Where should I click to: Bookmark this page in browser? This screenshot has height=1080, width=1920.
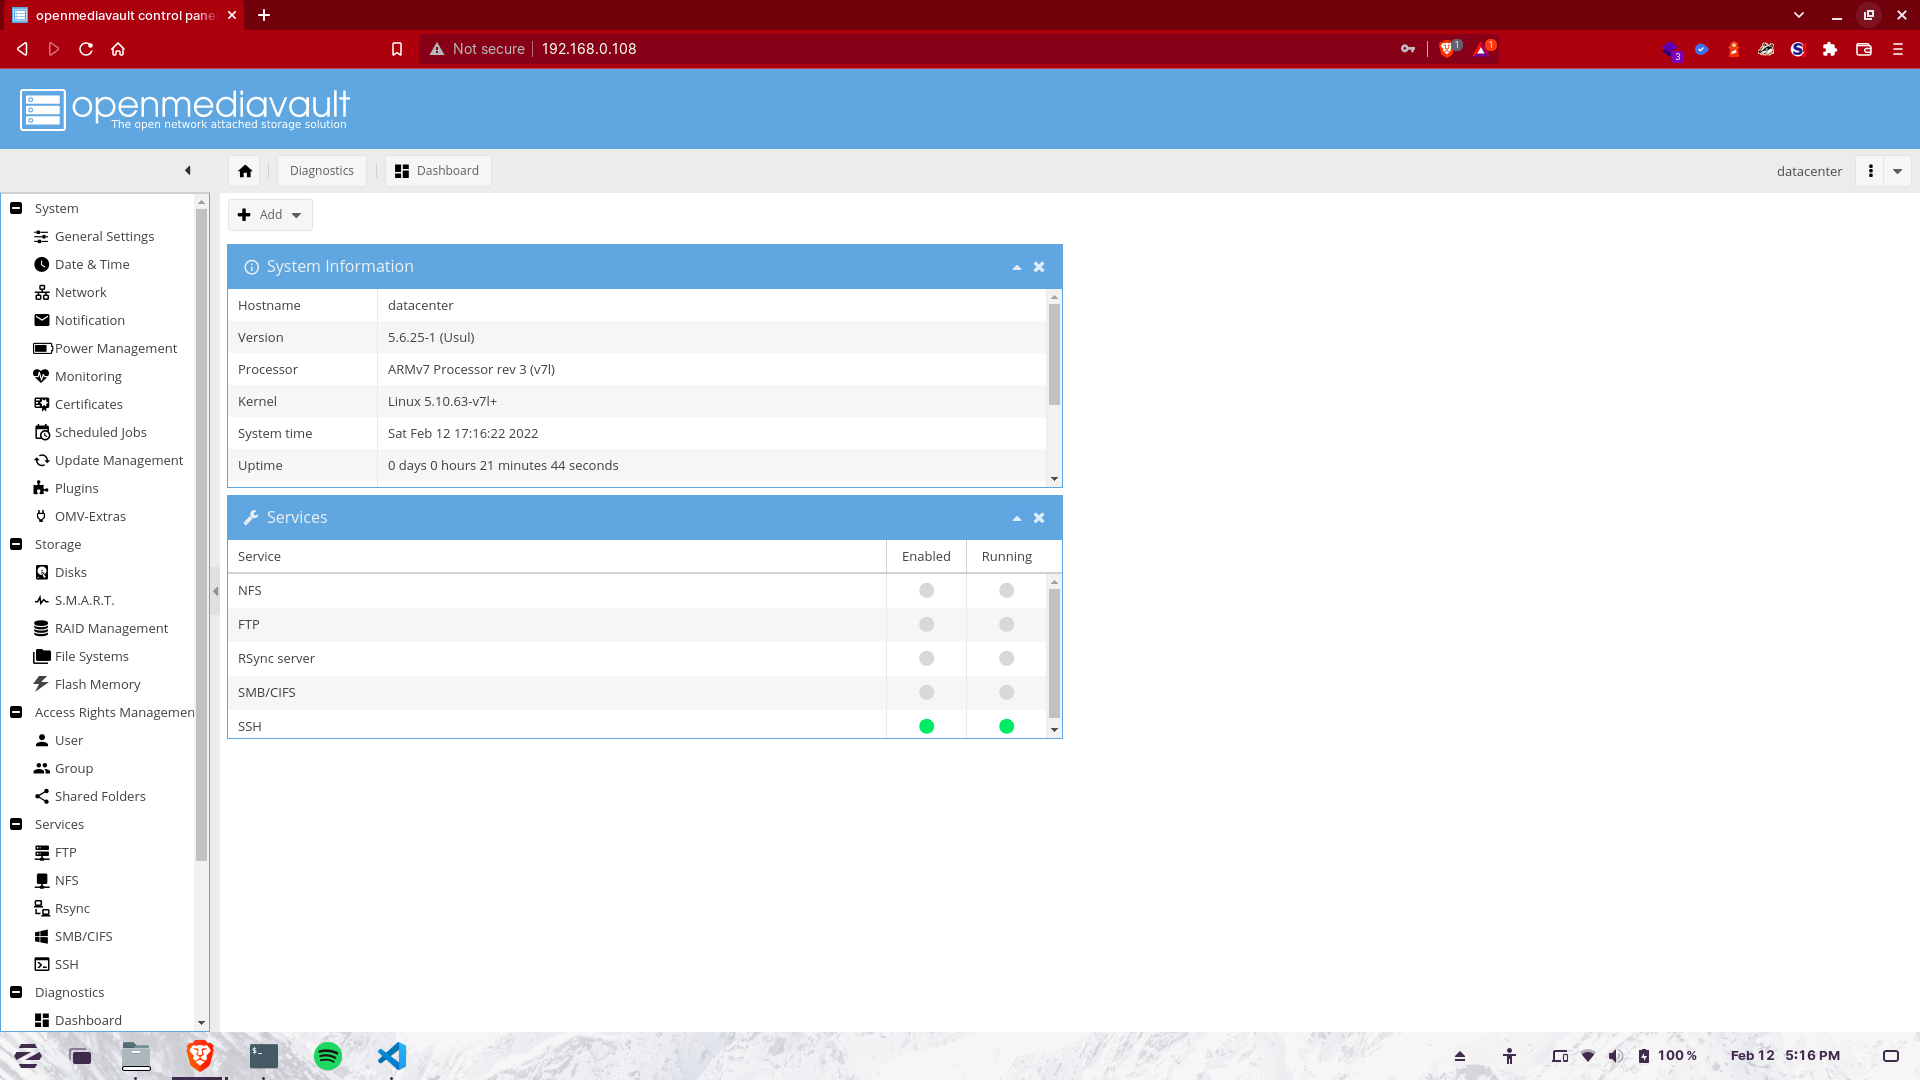[397, 49]
